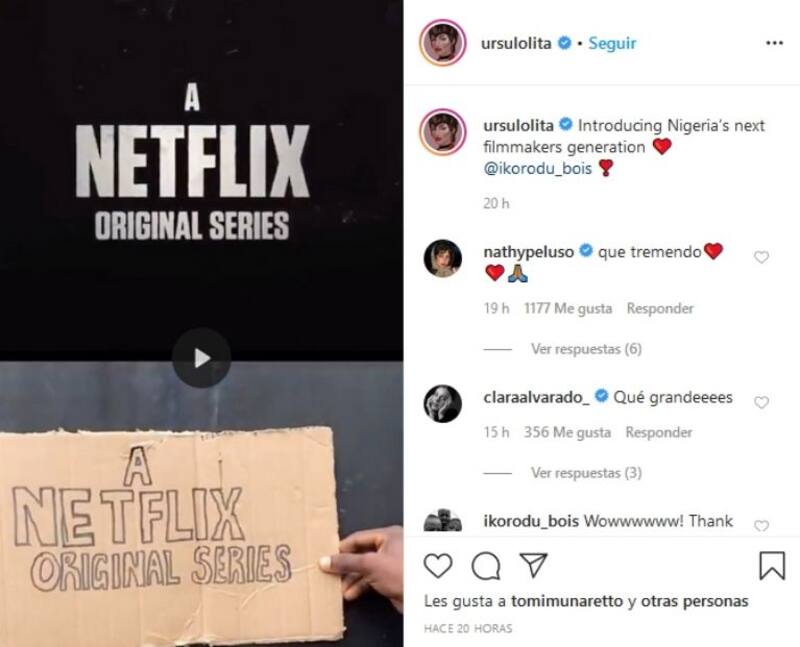The image size is (800, 647).
Task: Open ursulolita's profile picture in header
Action: (x=442, y=43)
